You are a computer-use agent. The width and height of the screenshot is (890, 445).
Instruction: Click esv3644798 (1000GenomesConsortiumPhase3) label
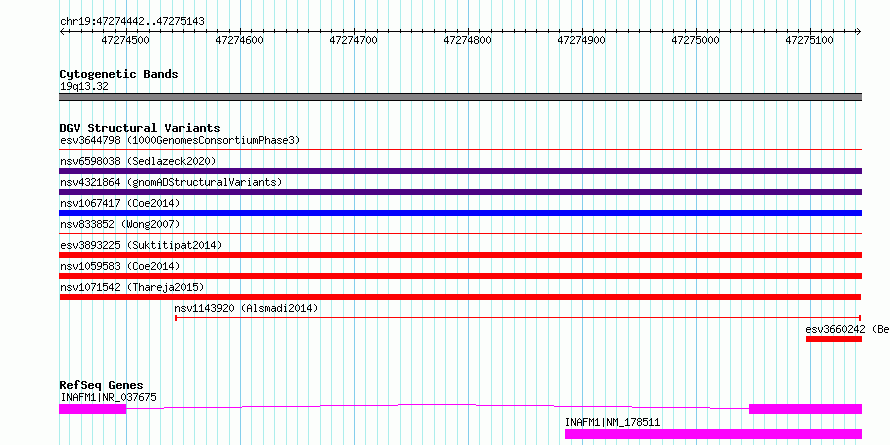click(180, 140)
